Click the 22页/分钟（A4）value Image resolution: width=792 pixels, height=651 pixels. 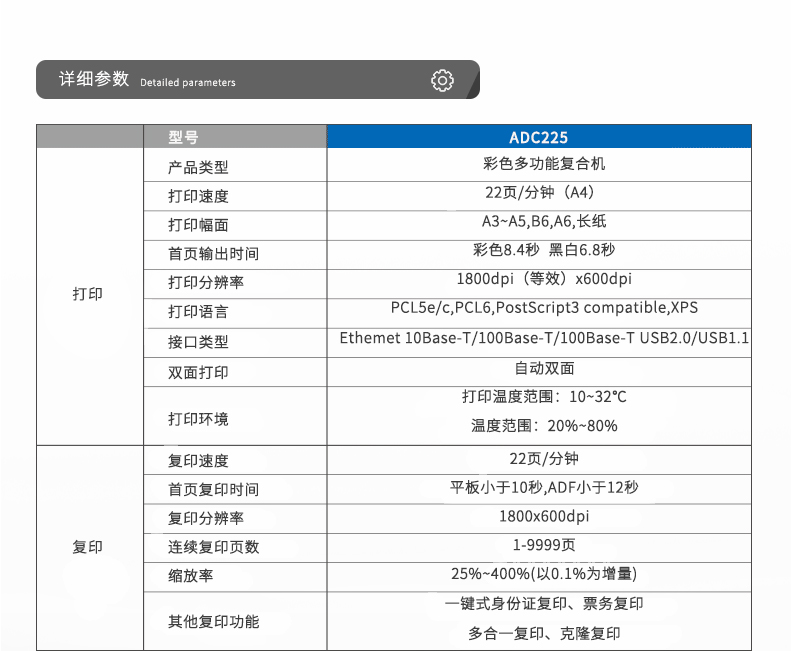(x=540, y=192)
